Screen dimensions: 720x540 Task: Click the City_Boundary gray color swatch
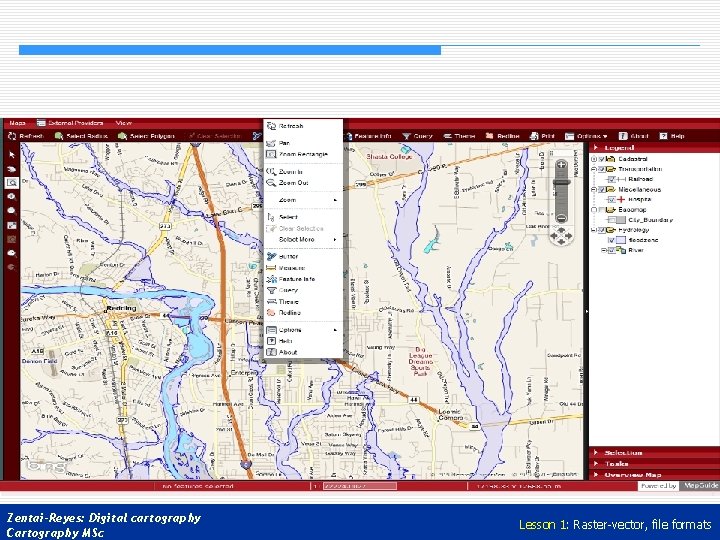pos(621,219)
